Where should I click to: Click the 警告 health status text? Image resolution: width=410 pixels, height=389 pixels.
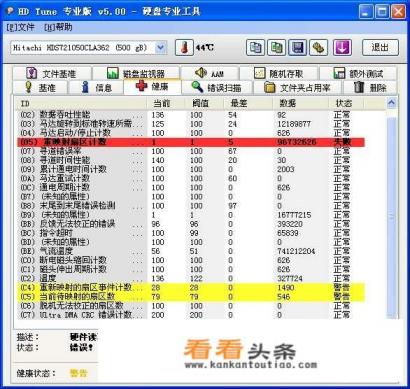coord(79,373)
